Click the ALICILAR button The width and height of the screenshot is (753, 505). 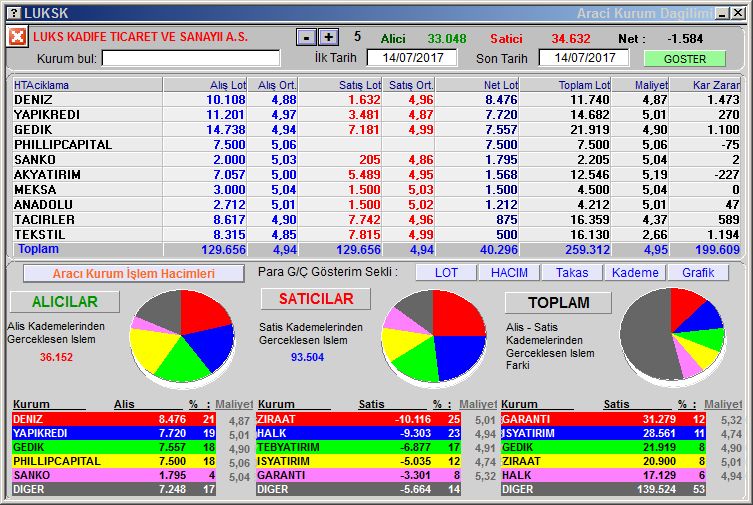pos(65,301)
